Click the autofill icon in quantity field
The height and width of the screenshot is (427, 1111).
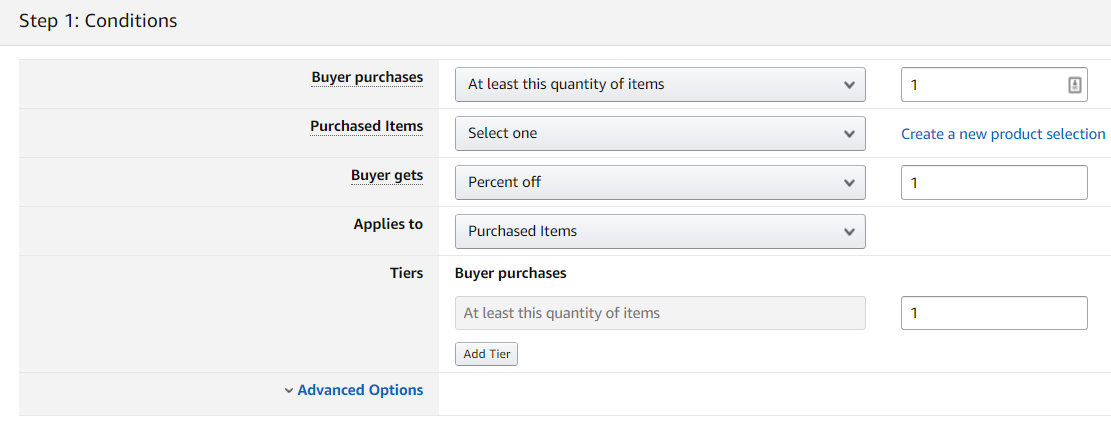tap(1074, 85)
